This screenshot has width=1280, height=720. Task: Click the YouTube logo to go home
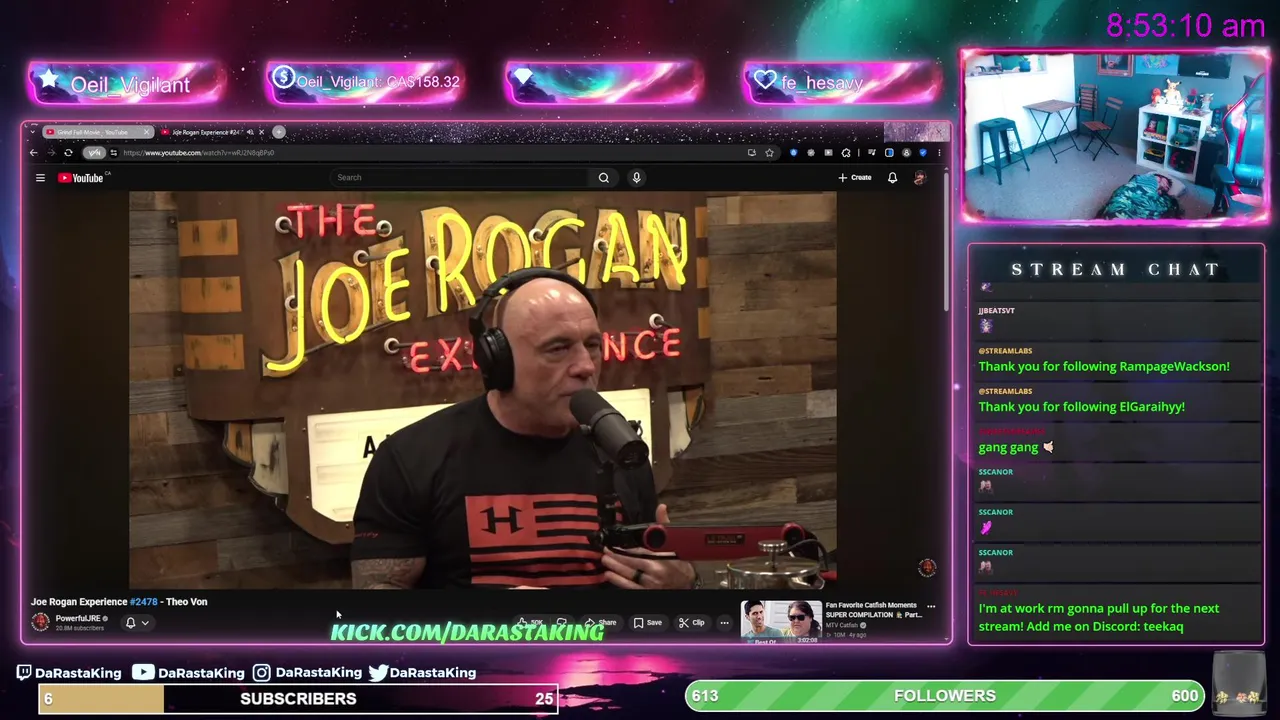pos(81,178)
